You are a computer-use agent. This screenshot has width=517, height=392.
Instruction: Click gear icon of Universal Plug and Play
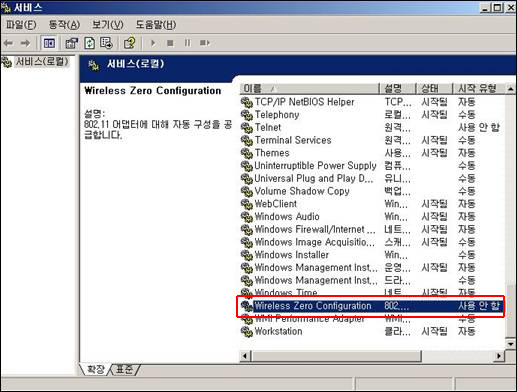tap(247, 178)
